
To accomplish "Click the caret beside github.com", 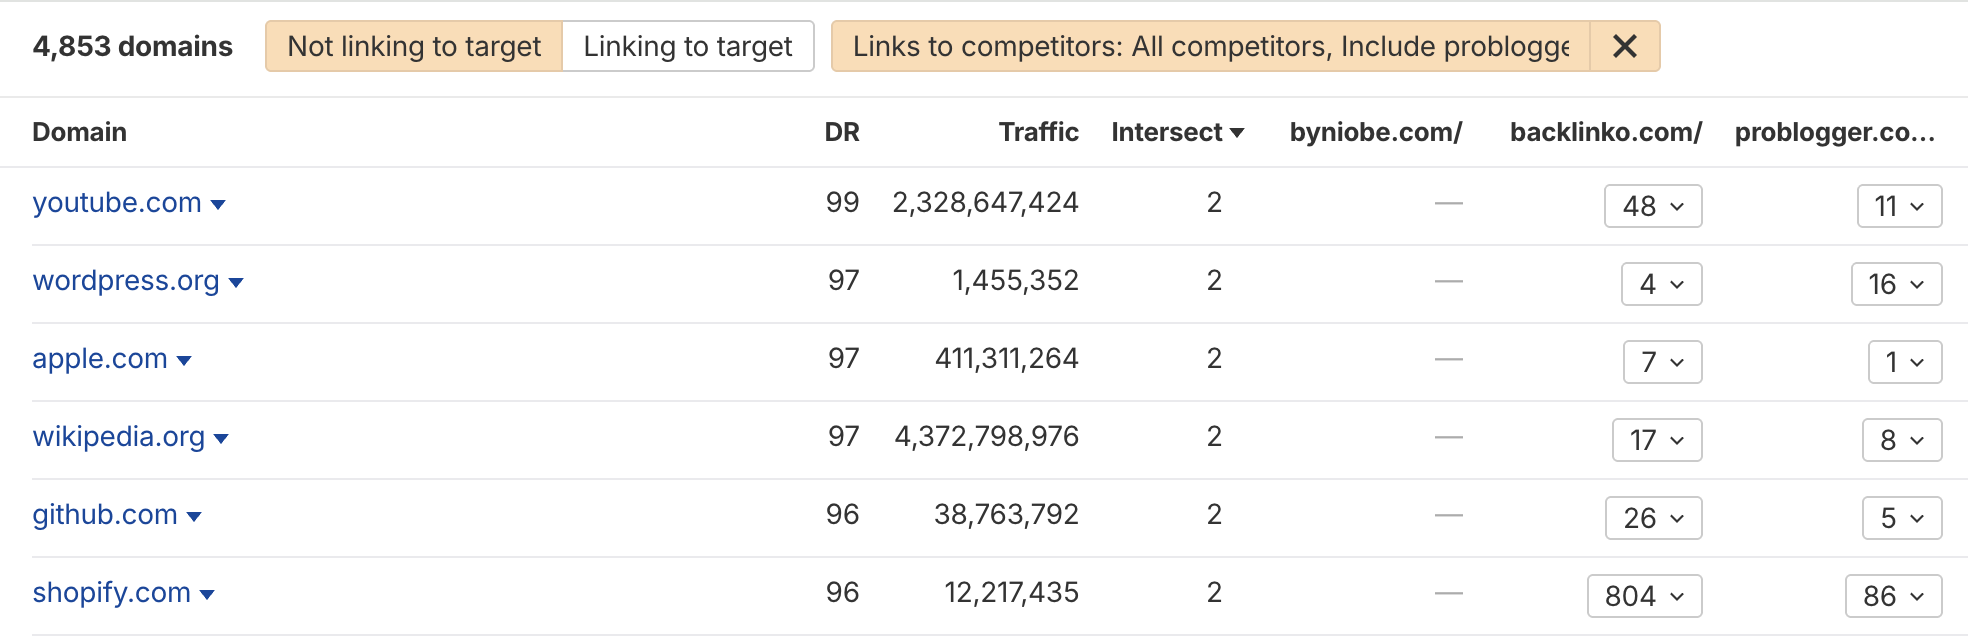I will tap(194, 517).
